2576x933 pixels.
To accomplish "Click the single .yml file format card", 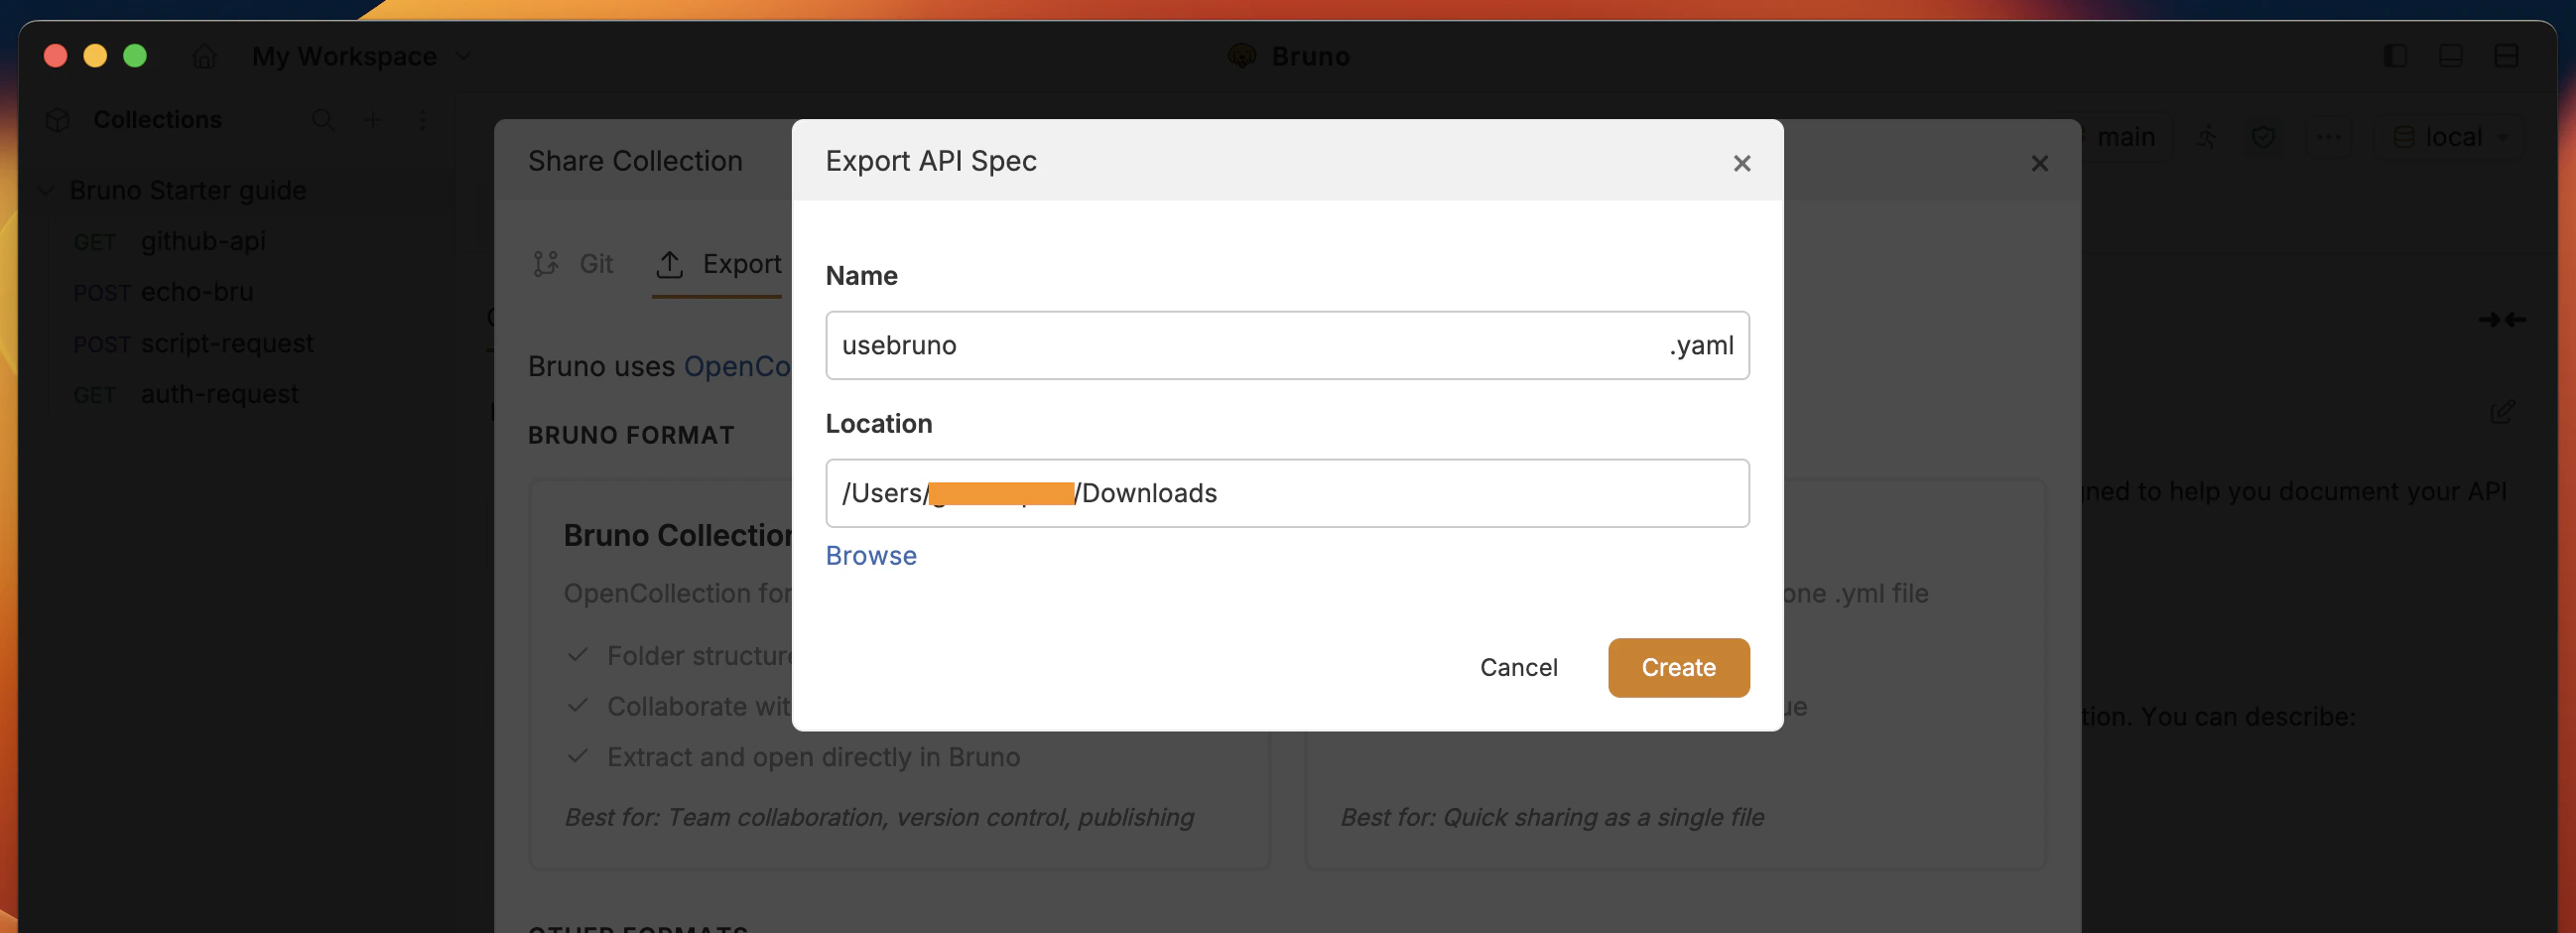I will click(1675, 675).
